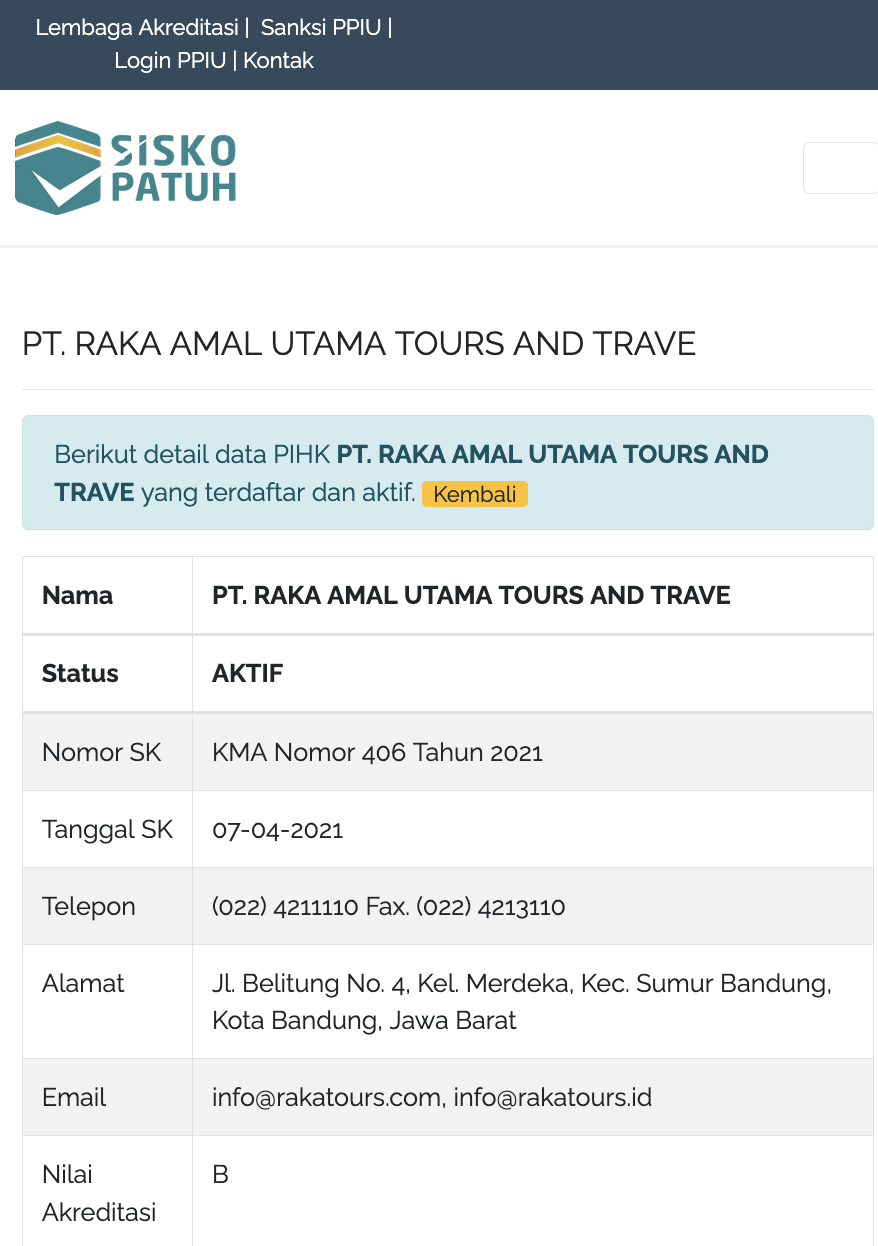This screenshot has width=878, height=1246.
Task: Select the Jl. Belitung address text
Action: click(x=521, y=984)
